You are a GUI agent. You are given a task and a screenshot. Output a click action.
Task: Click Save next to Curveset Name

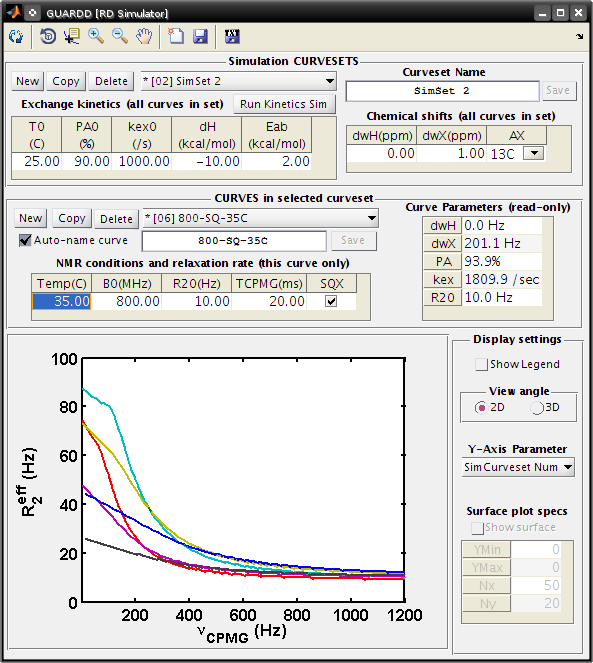558,90
